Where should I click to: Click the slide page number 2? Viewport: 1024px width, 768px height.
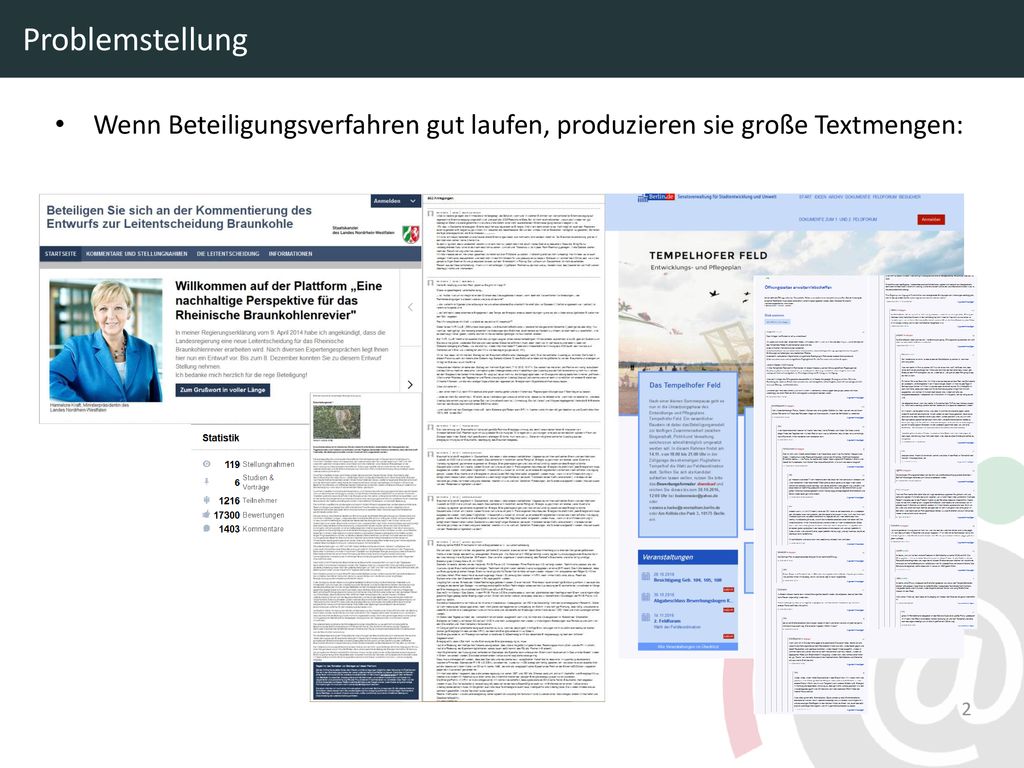967,709
